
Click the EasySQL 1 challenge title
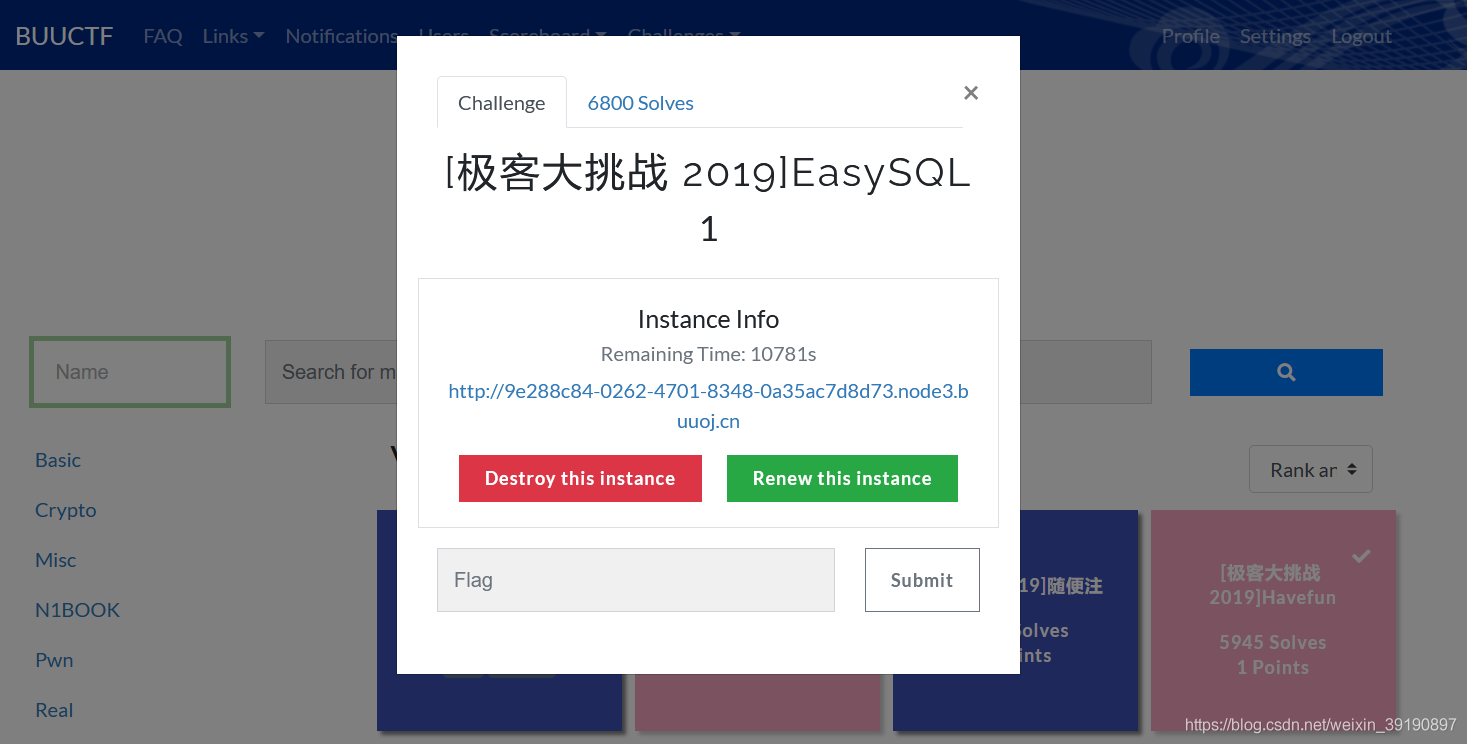click(708, 201)
